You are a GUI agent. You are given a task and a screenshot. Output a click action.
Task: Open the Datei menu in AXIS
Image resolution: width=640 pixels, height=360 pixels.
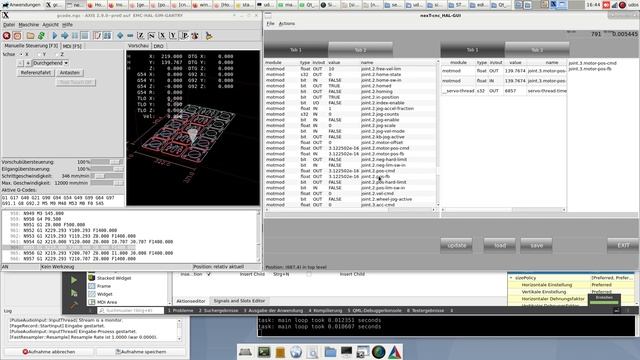pyautogui.click(x=9, y=25)
